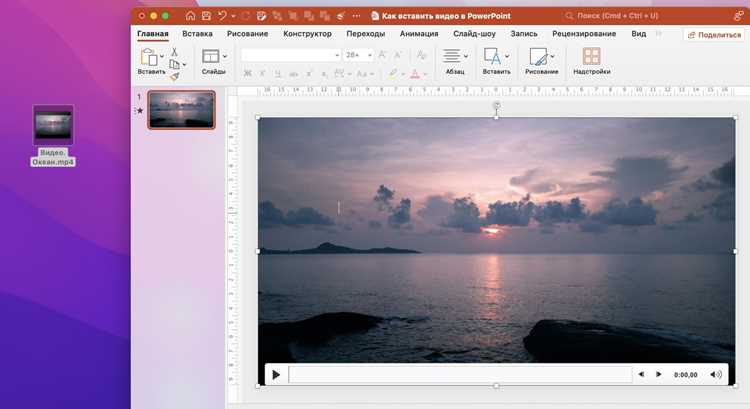Mute the video with the speaker icon
The width and height of the screenshot is (750, 409).
(716, 375)
